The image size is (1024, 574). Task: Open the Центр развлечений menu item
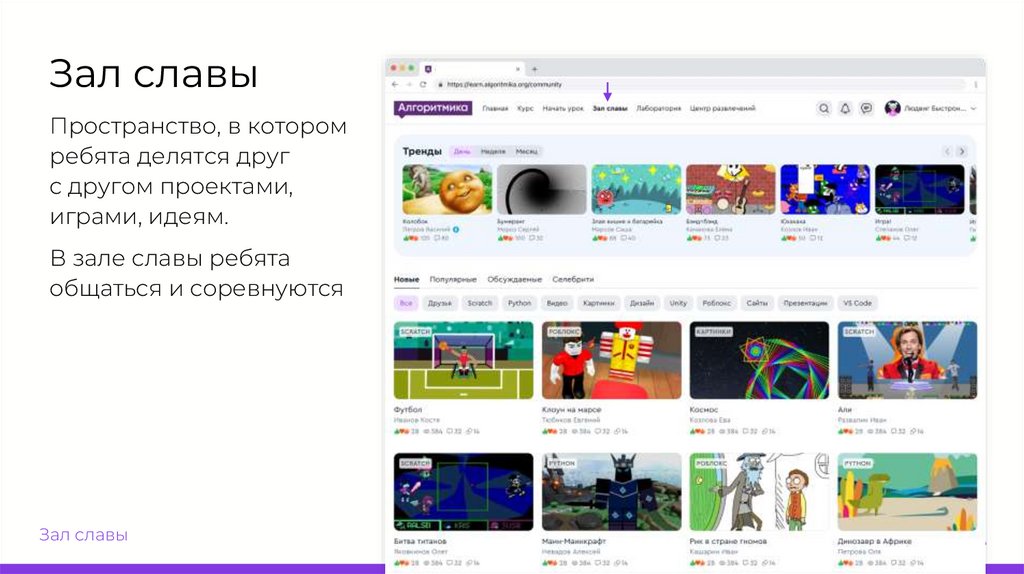click(722, 108)
